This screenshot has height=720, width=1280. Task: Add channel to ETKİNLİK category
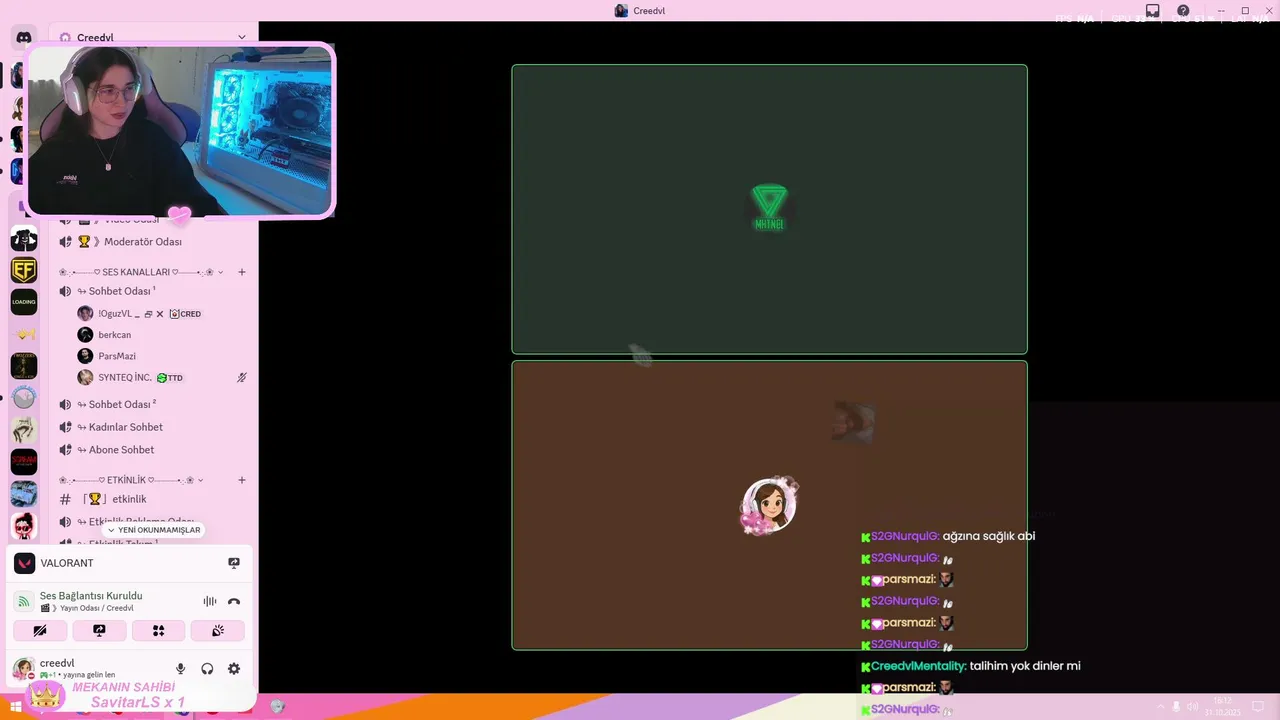(241, 480)
